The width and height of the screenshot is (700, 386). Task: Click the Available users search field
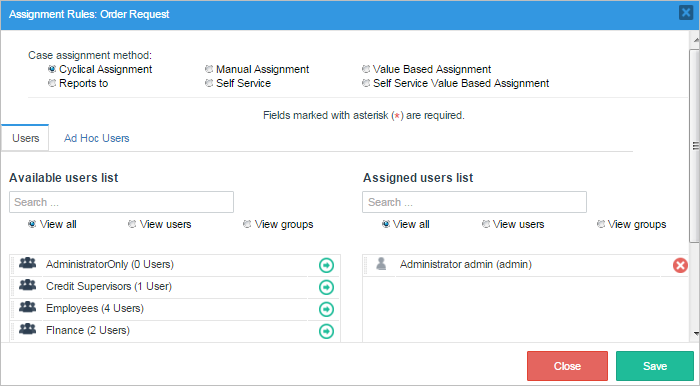(x=121, y=202)
